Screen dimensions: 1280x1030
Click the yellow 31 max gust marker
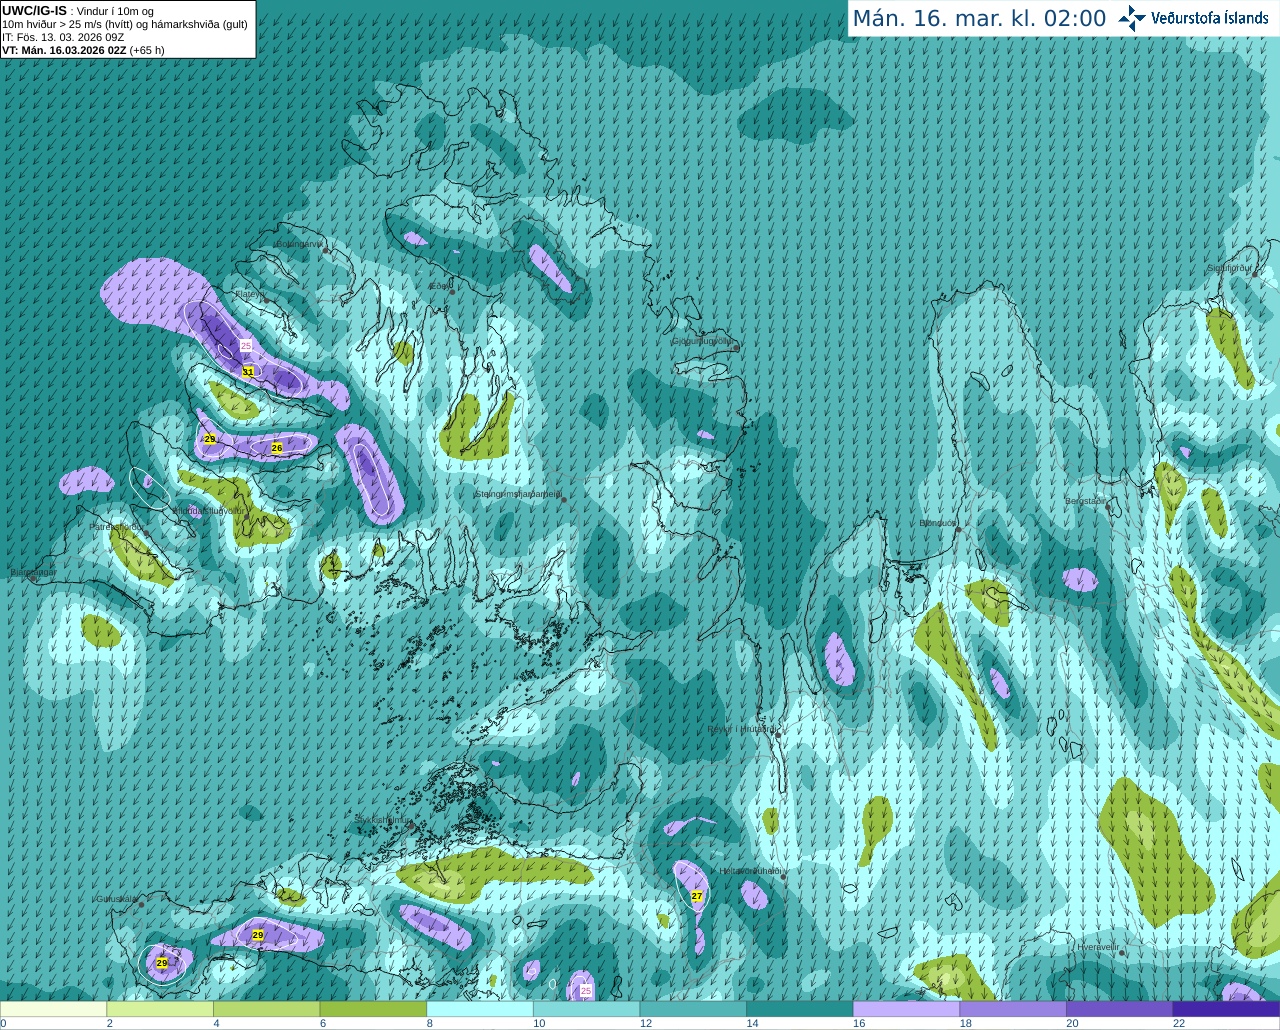pos(248,372)
